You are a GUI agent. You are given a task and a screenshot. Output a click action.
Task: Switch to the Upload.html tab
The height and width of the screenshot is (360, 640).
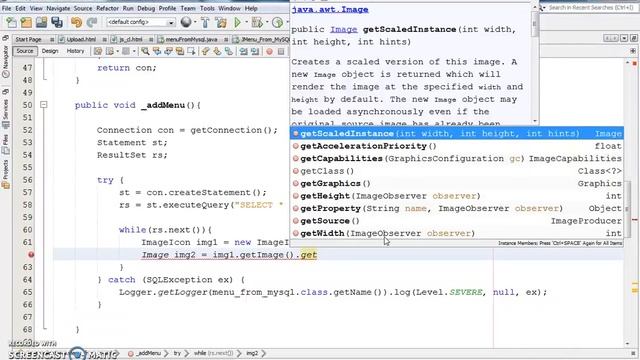(81, 39)
